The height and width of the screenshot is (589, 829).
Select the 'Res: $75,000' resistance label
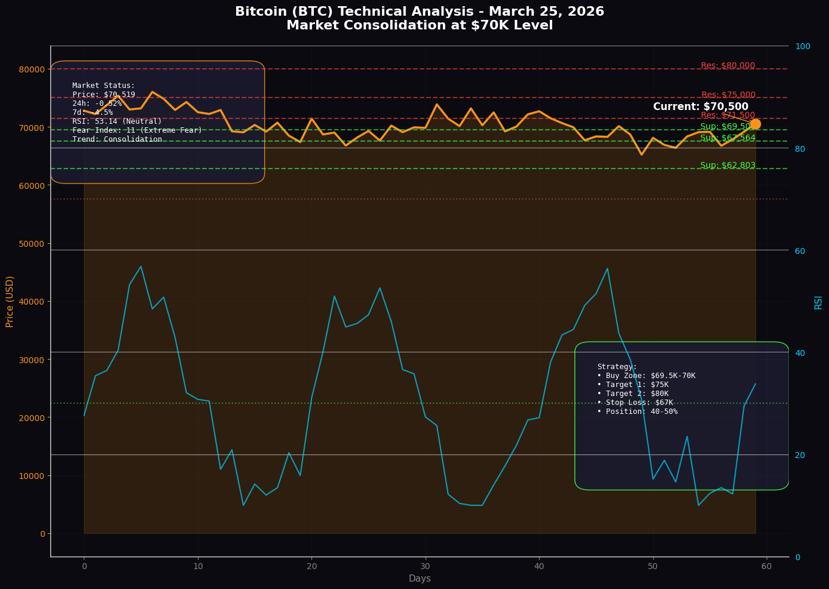(728, 95)
